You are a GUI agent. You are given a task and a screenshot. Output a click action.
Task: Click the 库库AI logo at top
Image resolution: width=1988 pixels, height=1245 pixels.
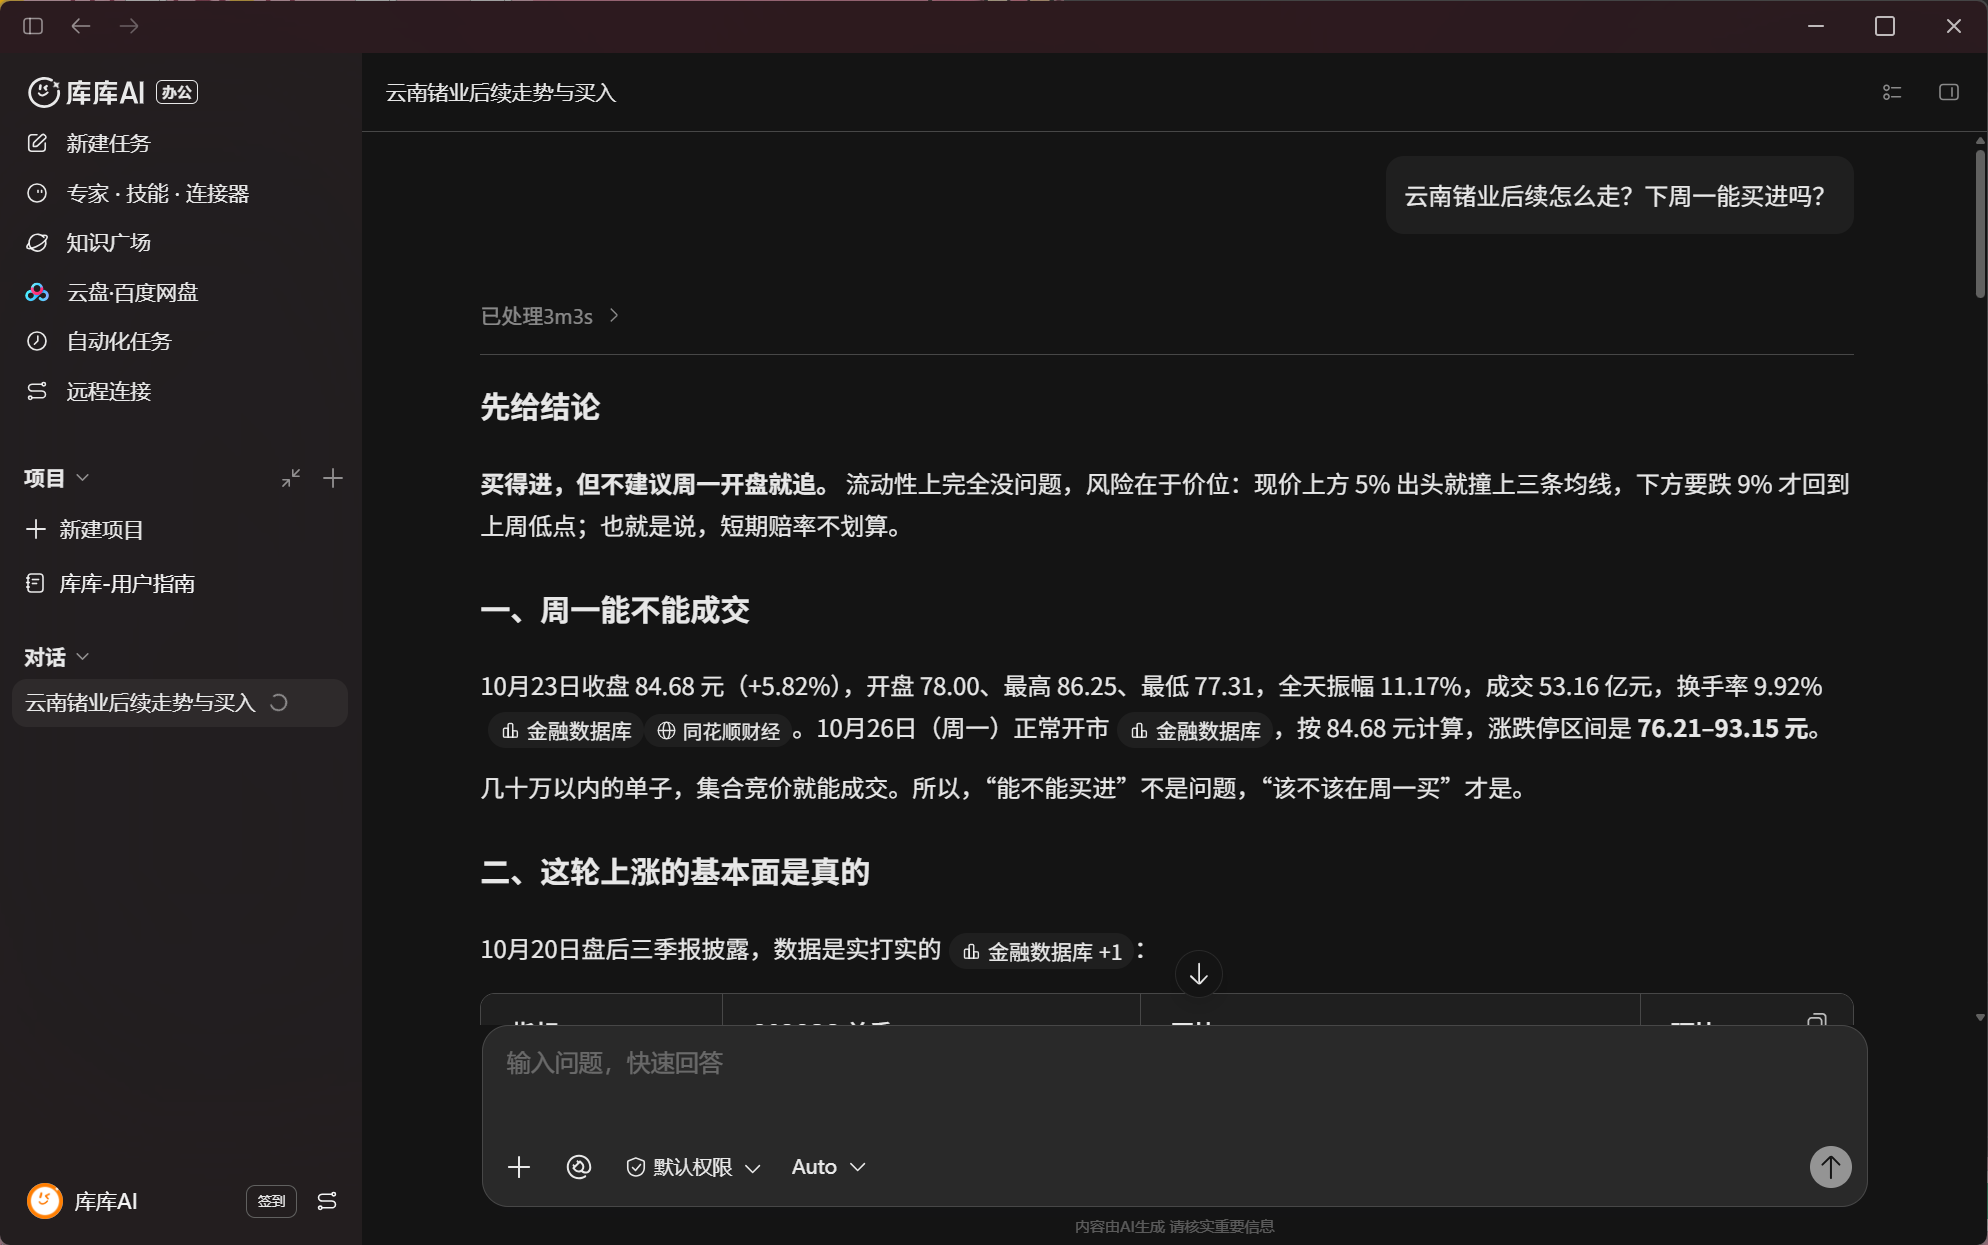(x=86, y=92)
